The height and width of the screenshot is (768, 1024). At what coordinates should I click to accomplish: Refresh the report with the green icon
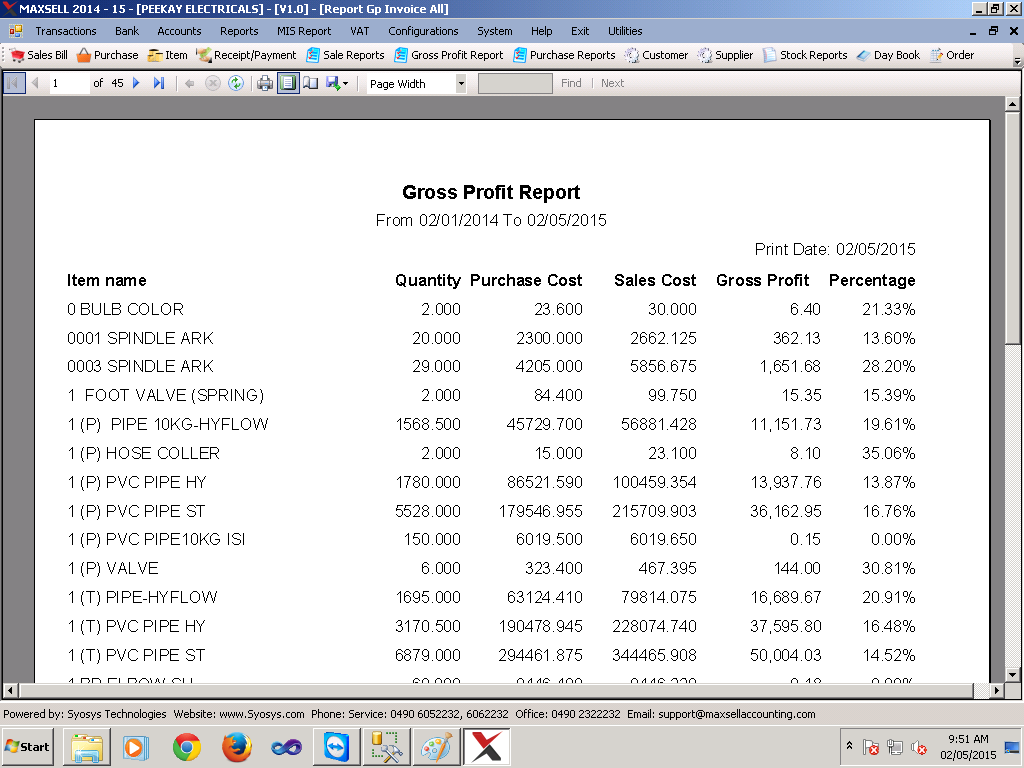236,83
